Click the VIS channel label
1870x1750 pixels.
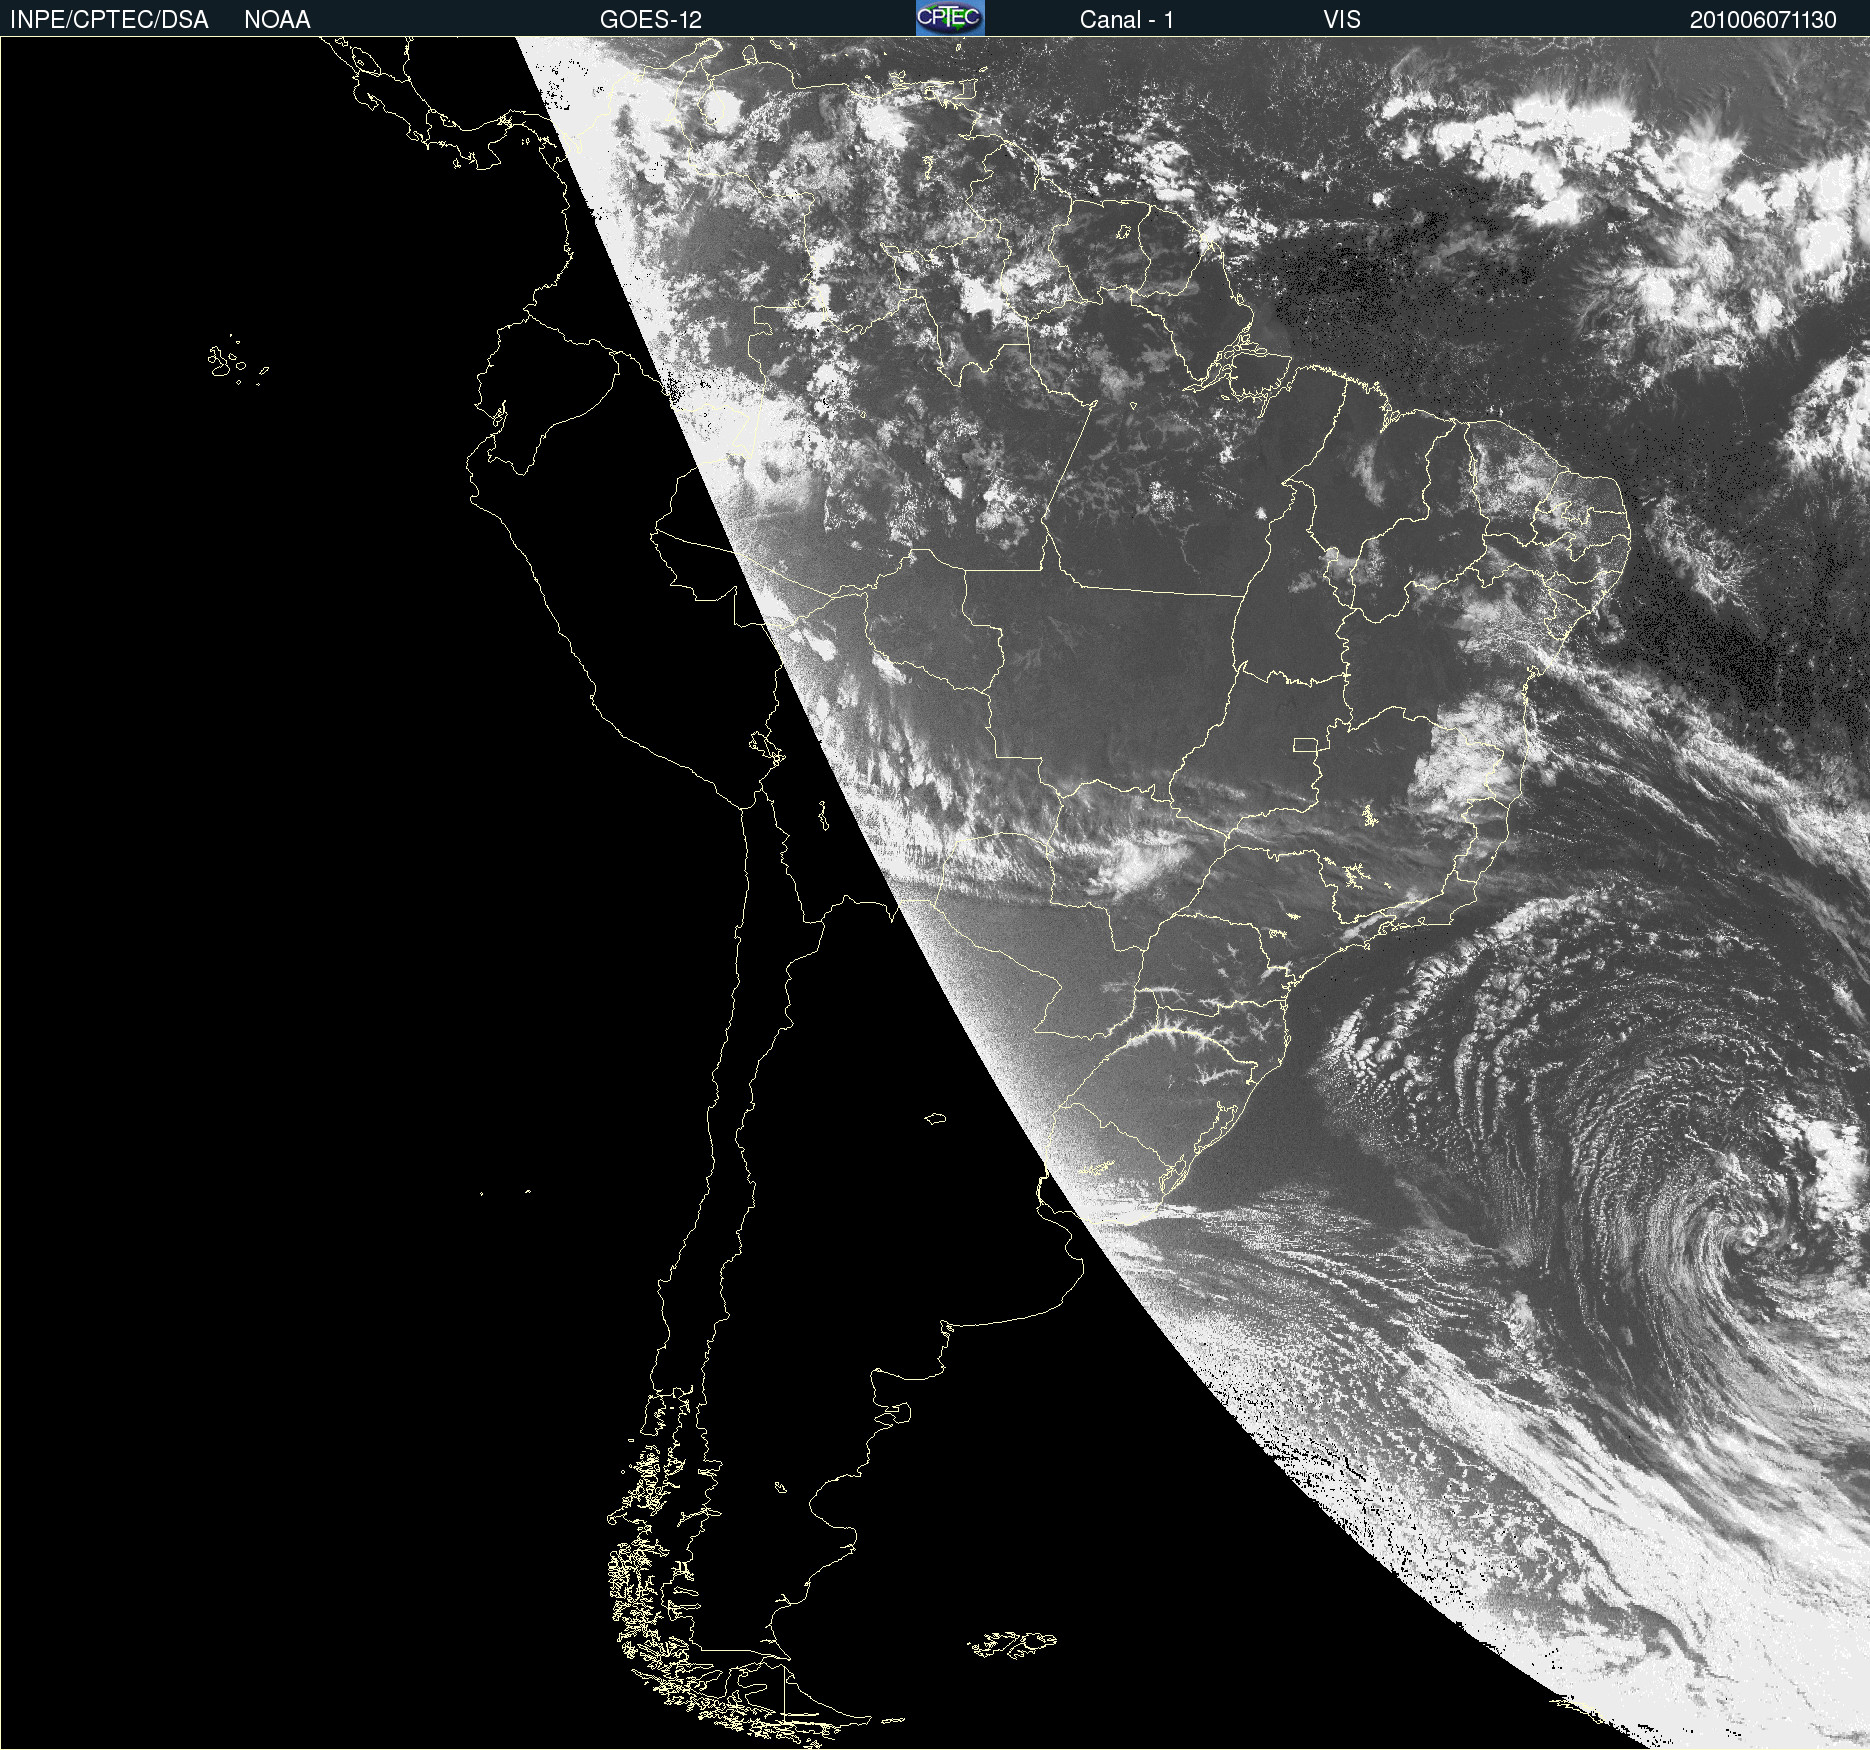click(x=1342, y=20)
